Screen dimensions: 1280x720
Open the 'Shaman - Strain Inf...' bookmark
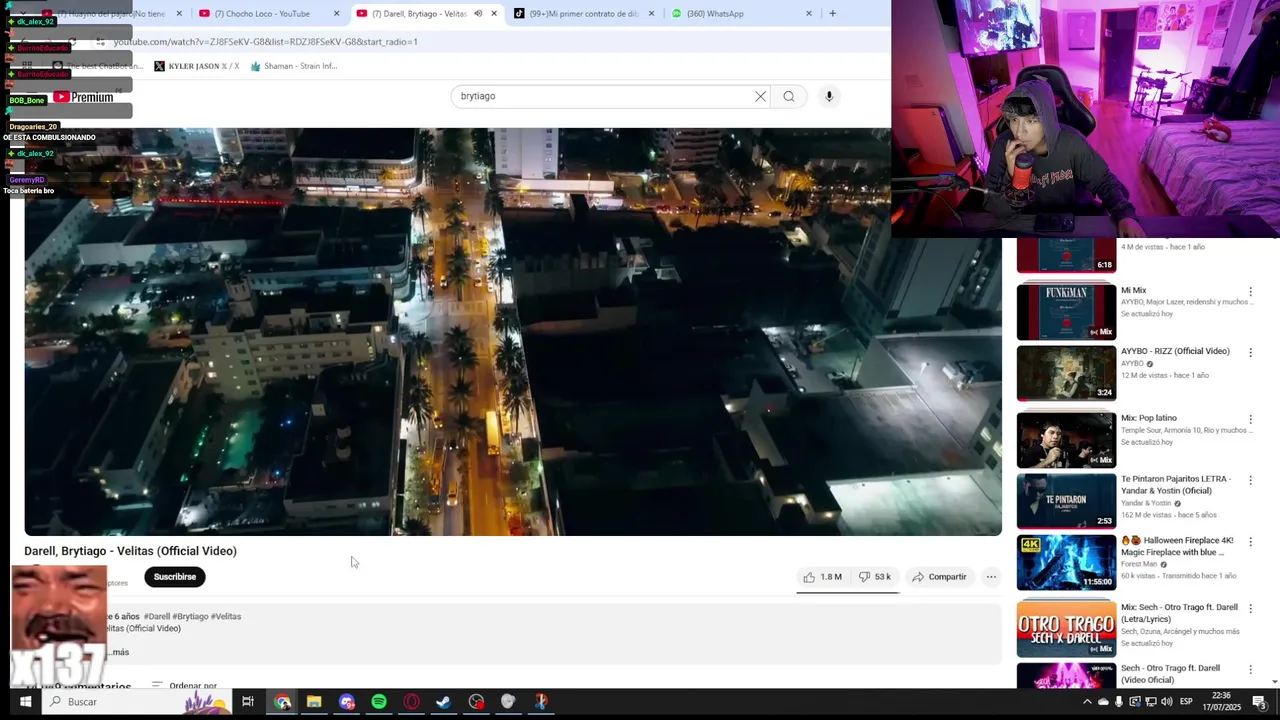click(x=294, y=66)
